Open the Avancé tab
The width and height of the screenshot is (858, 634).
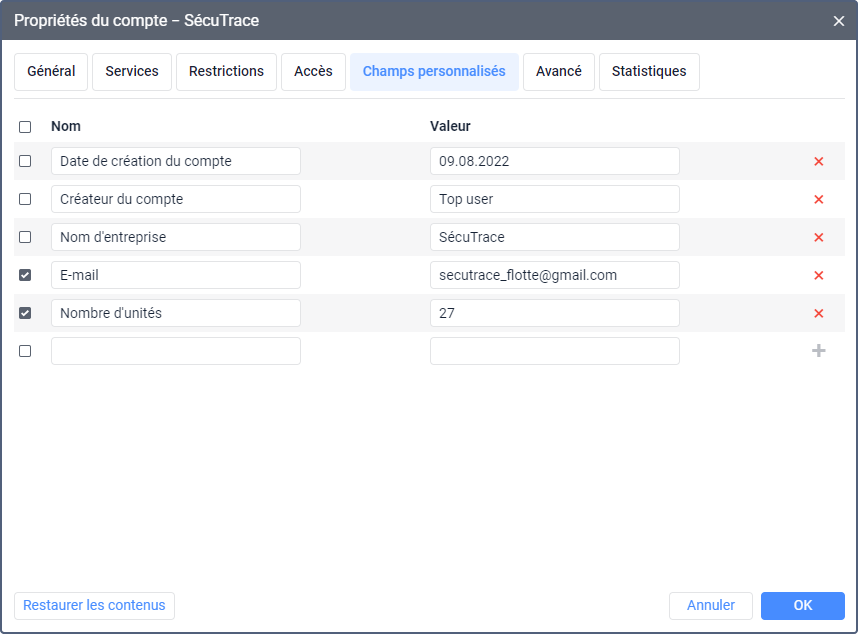(559, 72)
